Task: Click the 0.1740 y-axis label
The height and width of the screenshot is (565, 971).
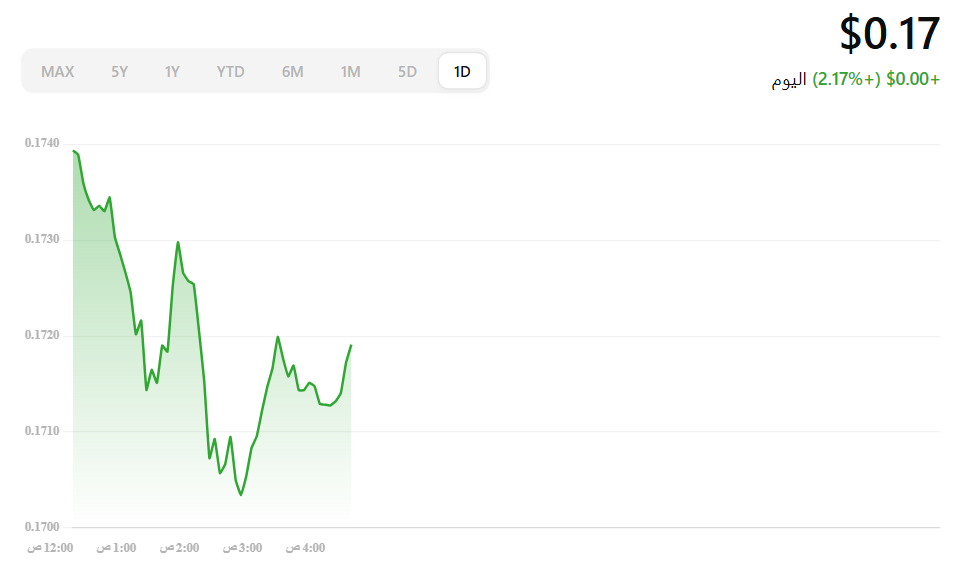Action: tap(42, 144)
